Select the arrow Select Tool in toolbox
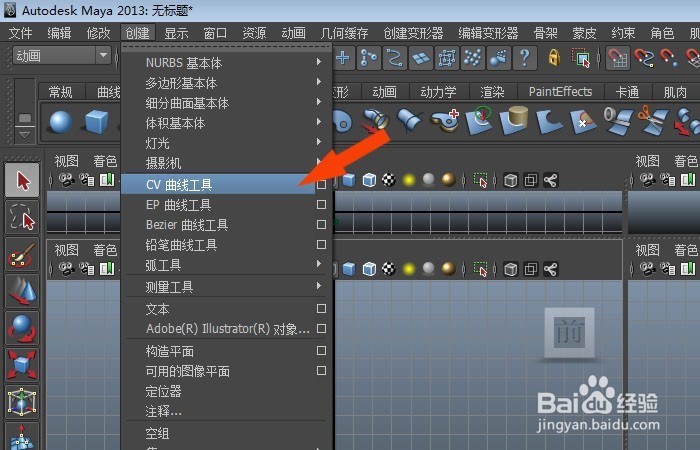Image resolution: width=700 pixels, height=450 pixels. pos(22,180)
